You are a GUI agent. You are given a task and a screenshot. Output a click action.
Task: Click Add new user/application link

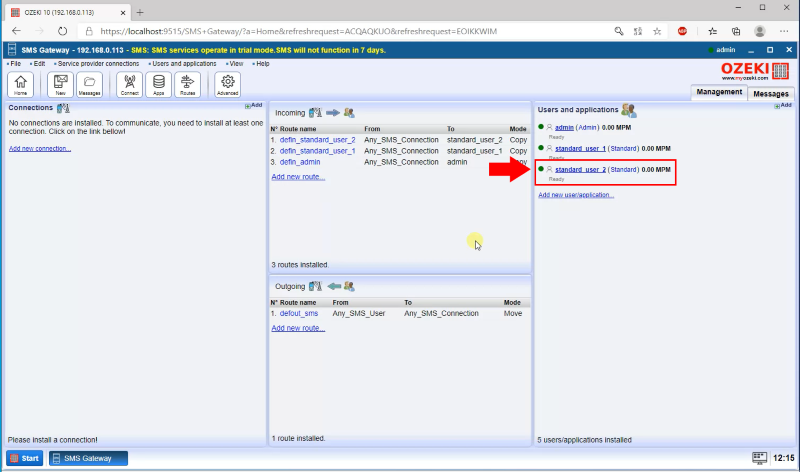pyautogui.click(x=576, y=195)
